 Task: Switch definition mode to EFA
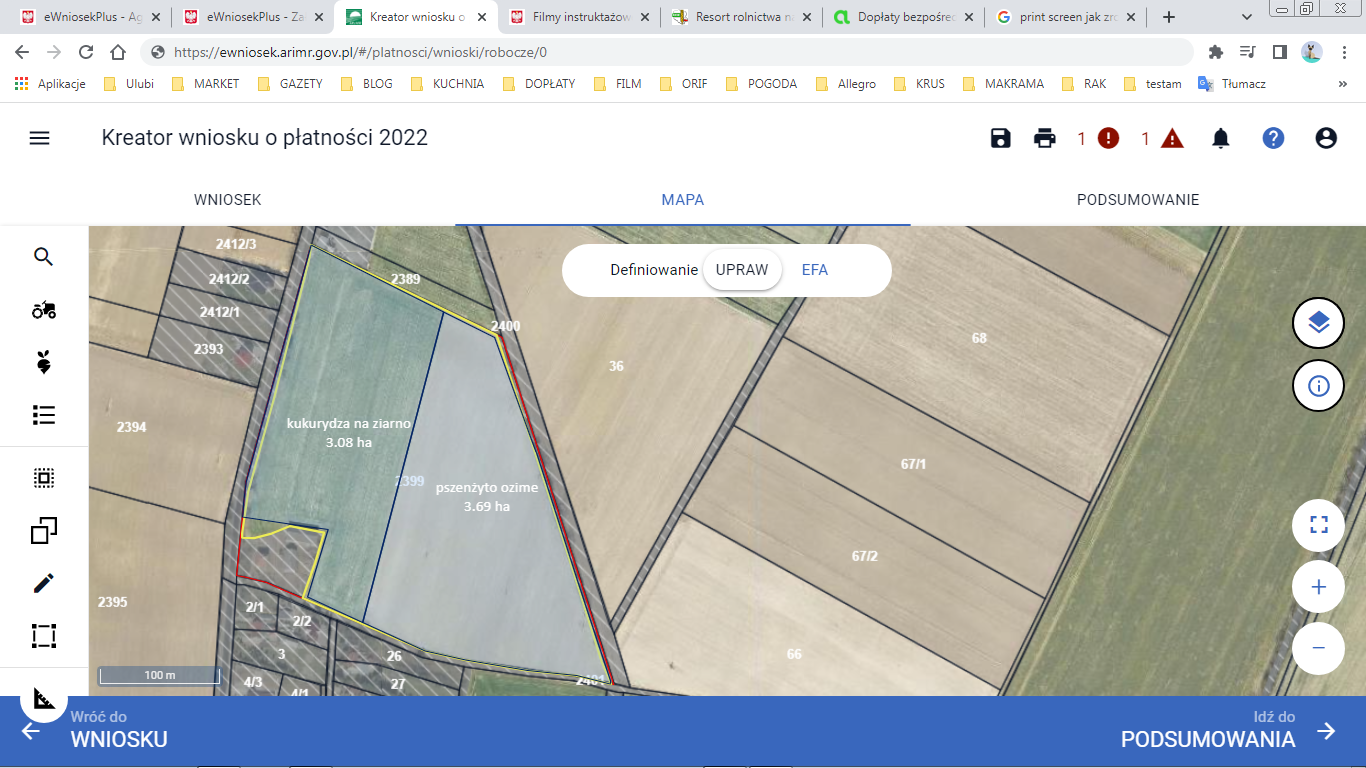pyautogui.click(x=815, y=270)
